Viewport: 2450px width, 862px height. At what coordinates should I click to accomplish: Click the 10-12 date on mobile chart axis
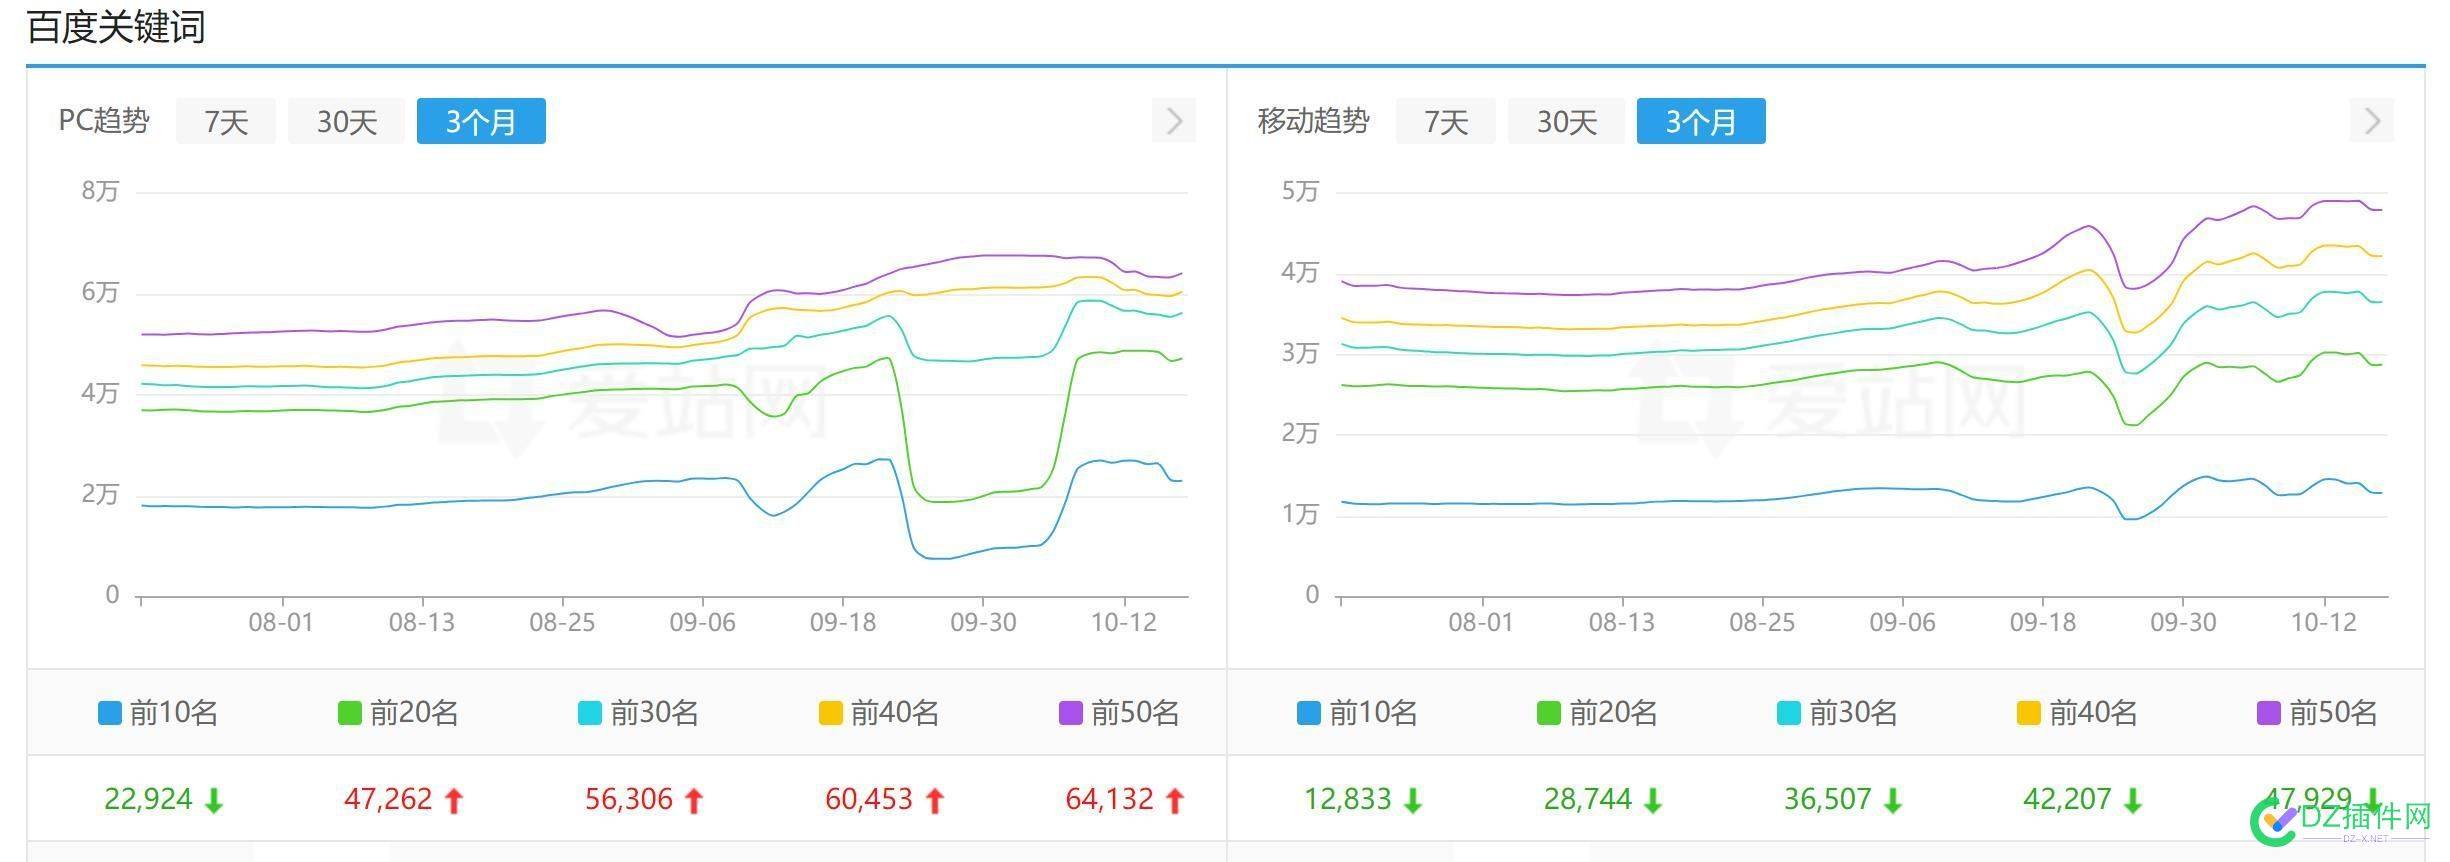[2324, 622]
